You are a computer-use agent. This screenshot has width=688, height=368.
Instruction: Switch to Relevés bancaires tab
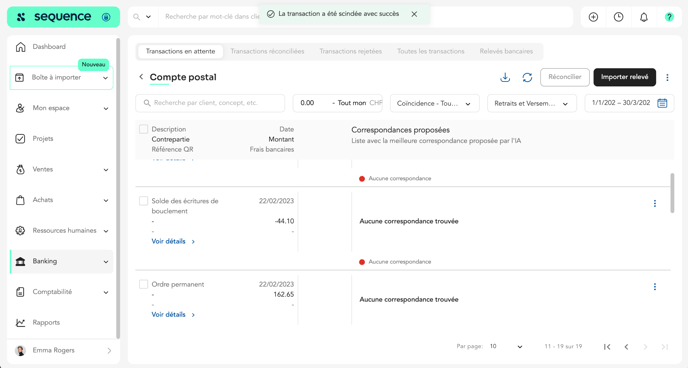(x=506, y=51)
